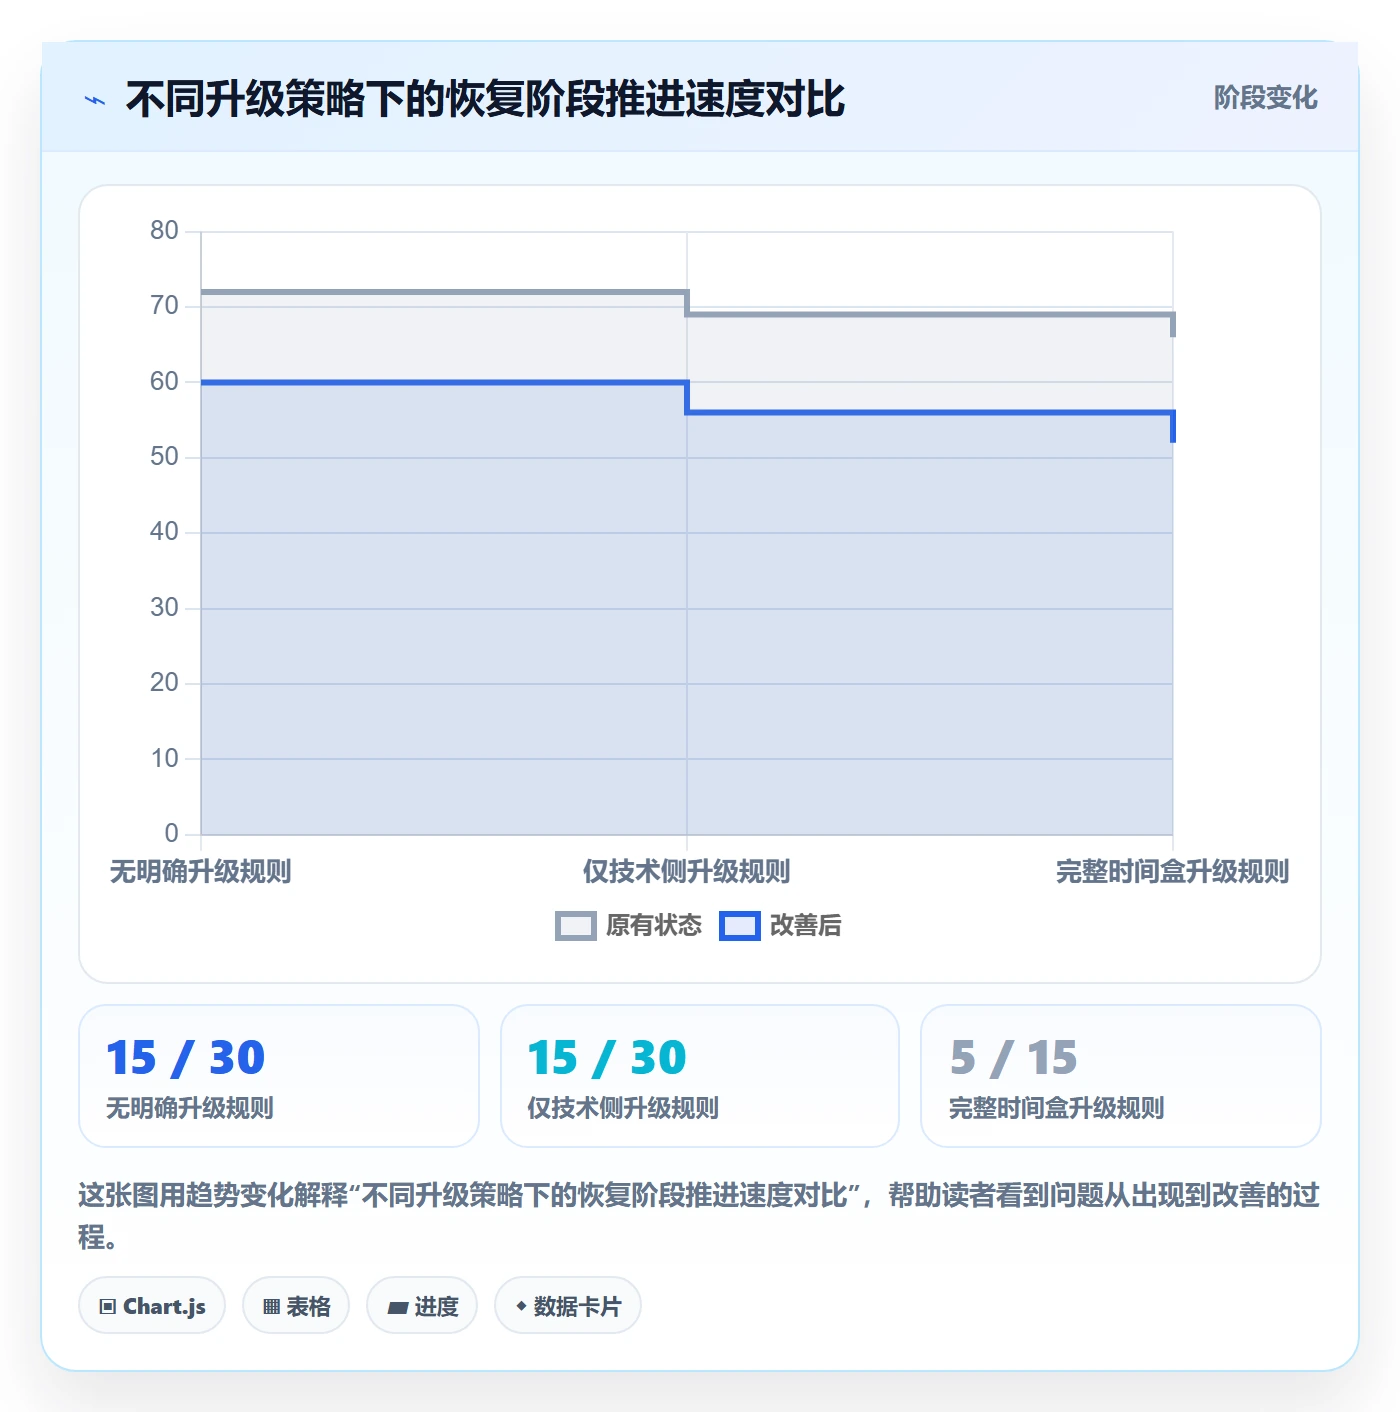This screenshot has width=1400, height=1412.
Task: Click the Chart.js tag icon
Action: point(108,1306)
